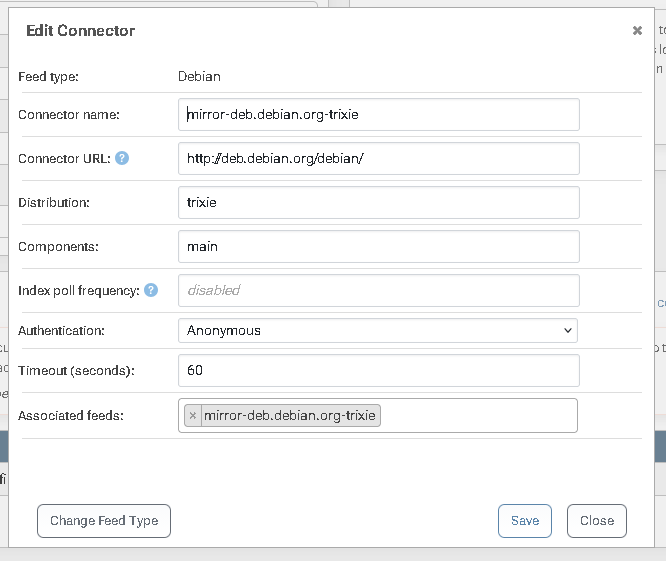Open the Authentication dropdown
This screenshot has height=561, width=666.
[377, 330]
